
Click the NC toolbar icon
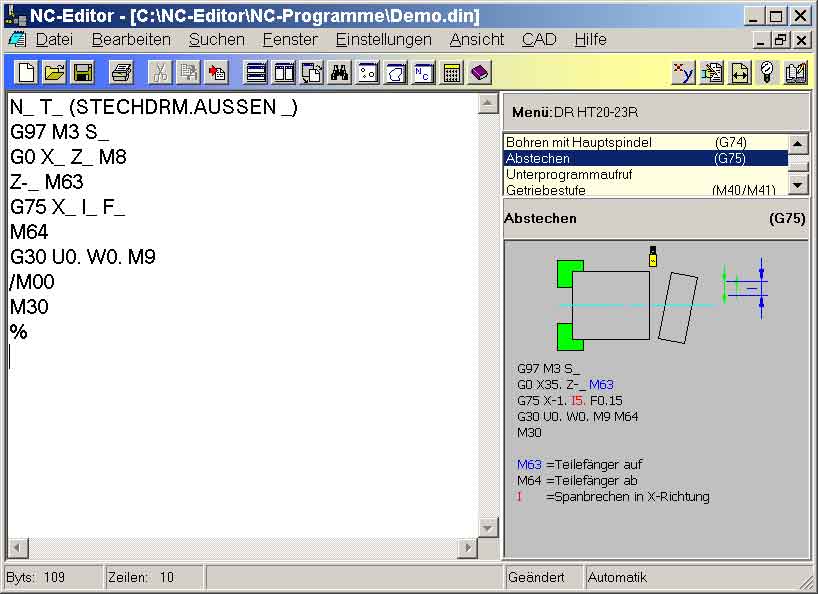[424, 72]
